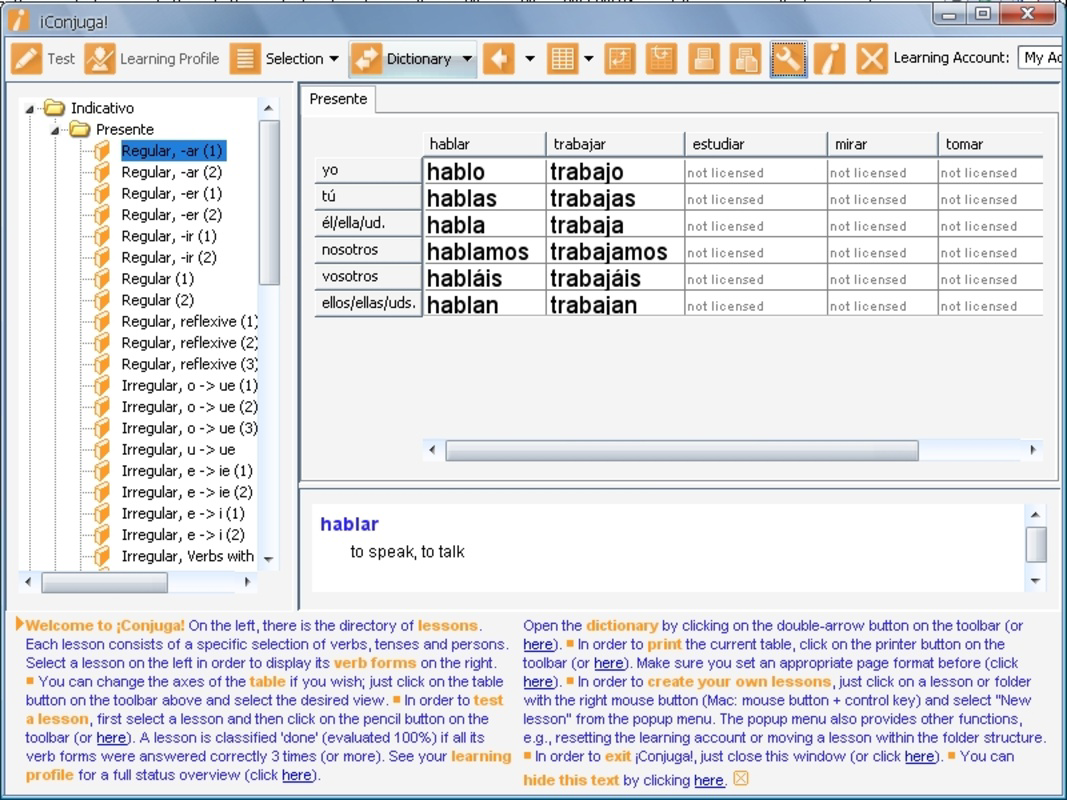Collapse the Indicativo tree node
The height and width of the screenshot is (800, 1067).
(x=29, y=108)
